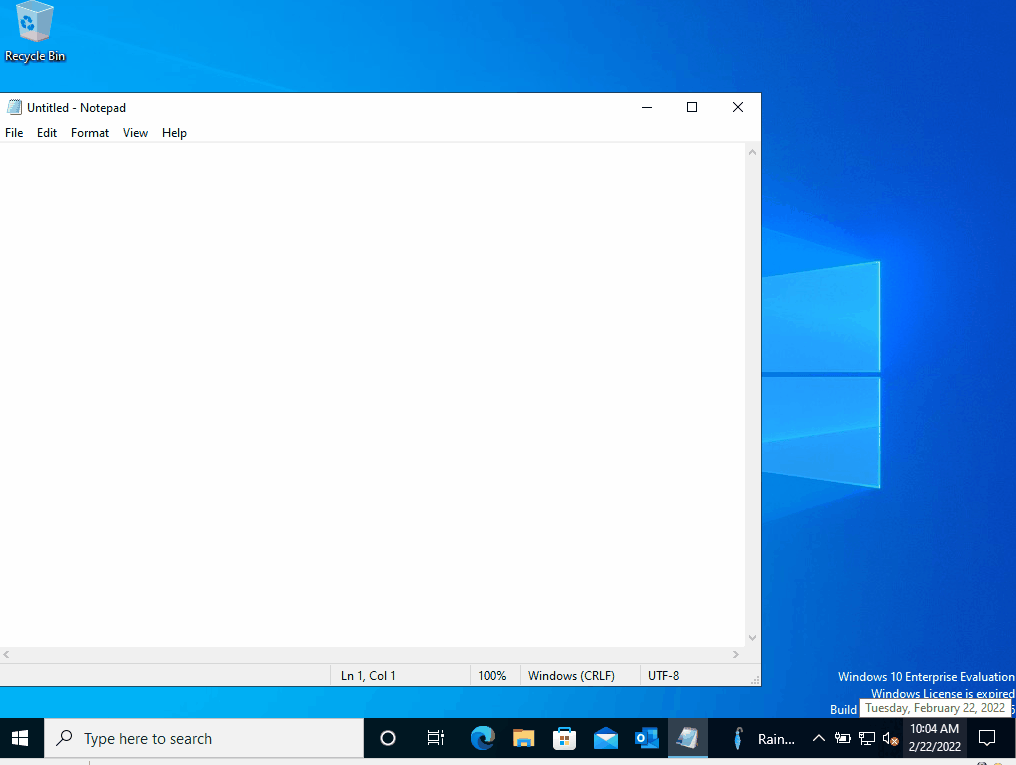Open File Explorer from the taskbar
This screenshot has height=765, width=1016.
pos(524,738)
